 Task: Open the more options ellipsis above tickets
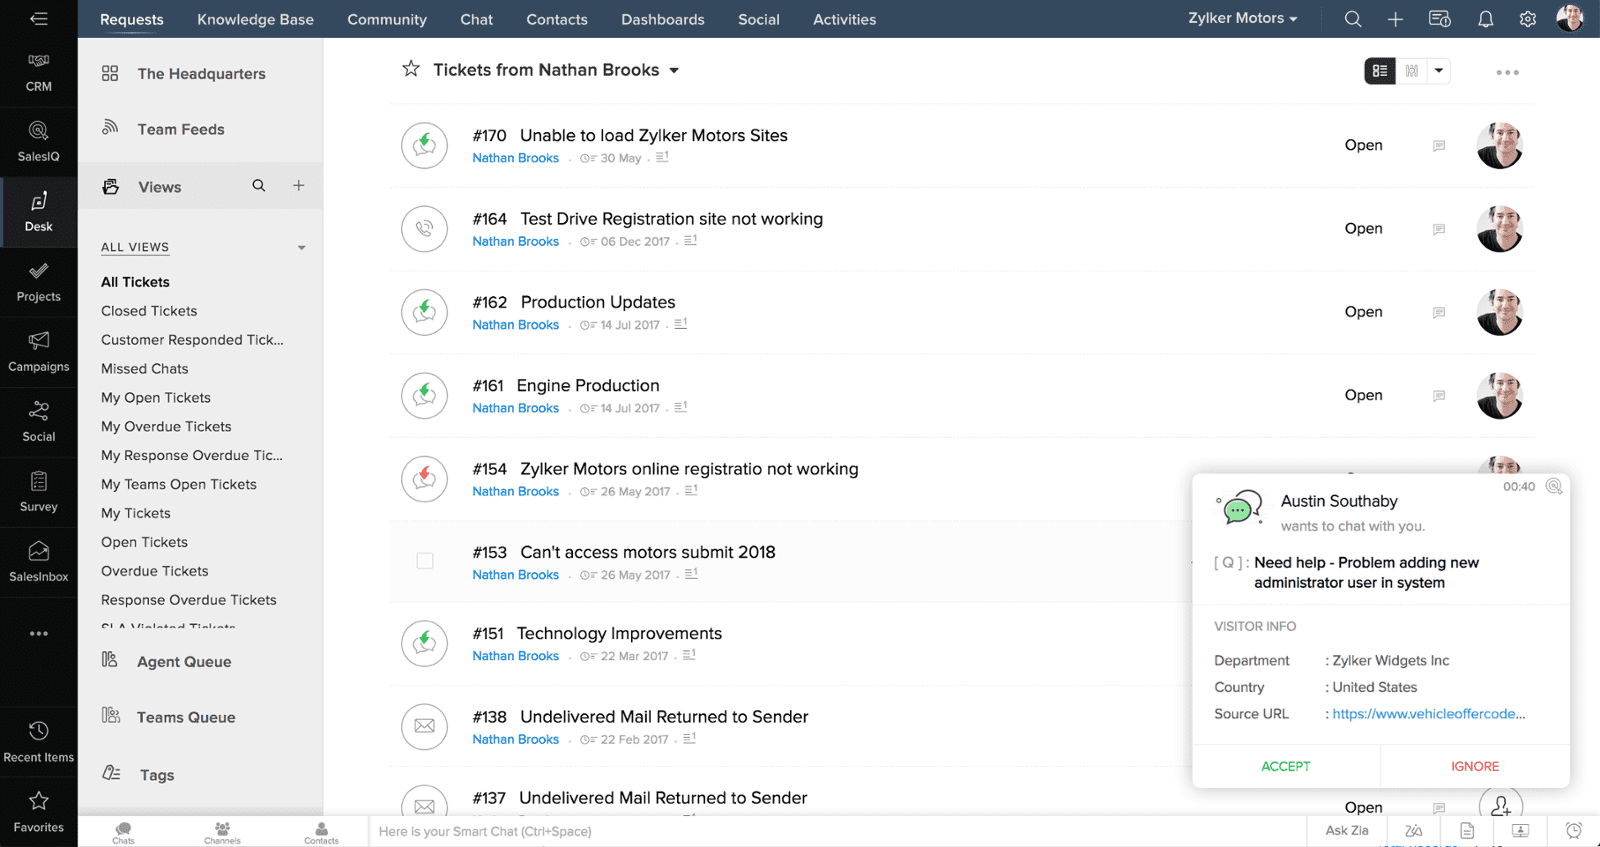[x=1507, y=72]
